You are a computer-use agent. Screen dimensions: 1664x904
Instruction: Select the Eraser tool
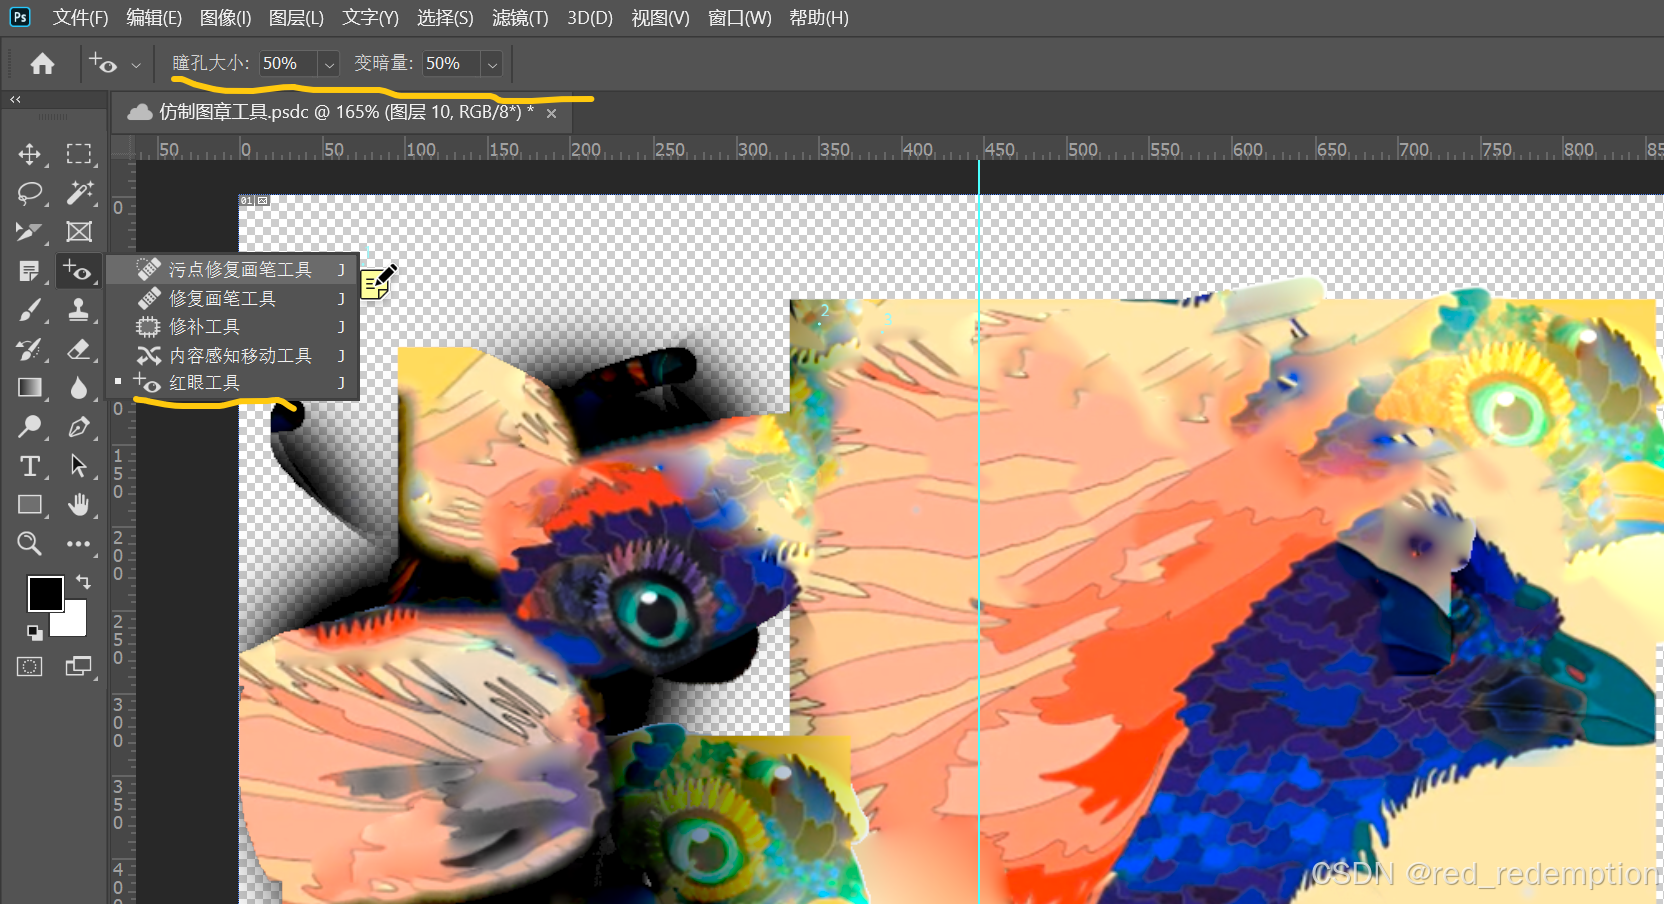(79, 349)
